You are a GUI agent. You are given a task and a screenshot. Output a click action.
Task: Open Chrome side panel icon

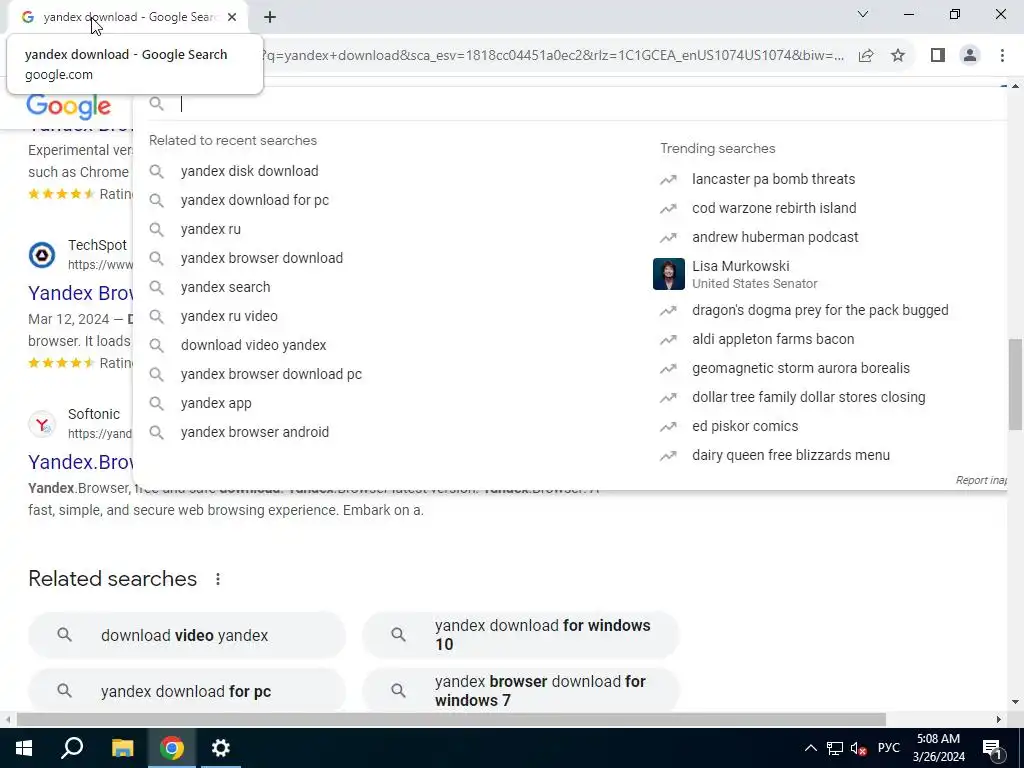pyautogui.click(x=938, y=56)
